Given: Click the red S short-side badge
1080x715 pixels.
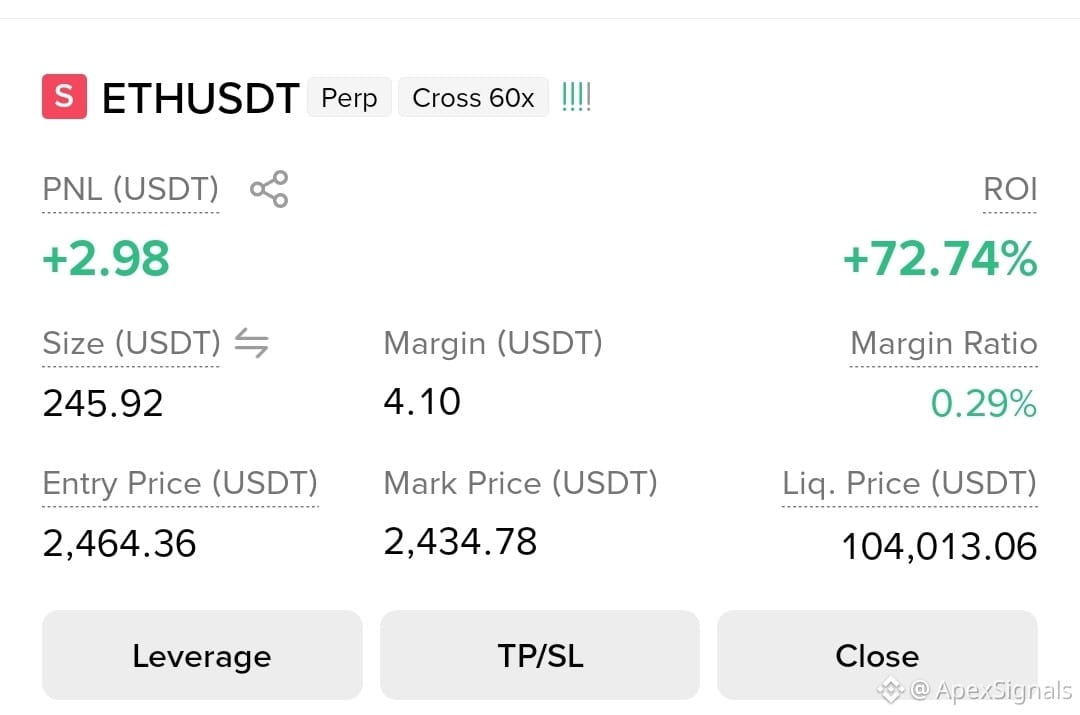Looking at the screenshot, I should tap(64, 96).
